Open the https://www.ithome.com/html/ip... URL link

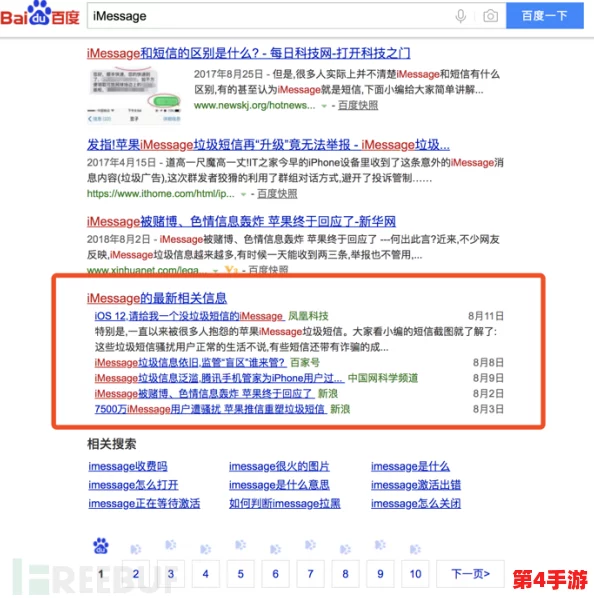[161, 194]
